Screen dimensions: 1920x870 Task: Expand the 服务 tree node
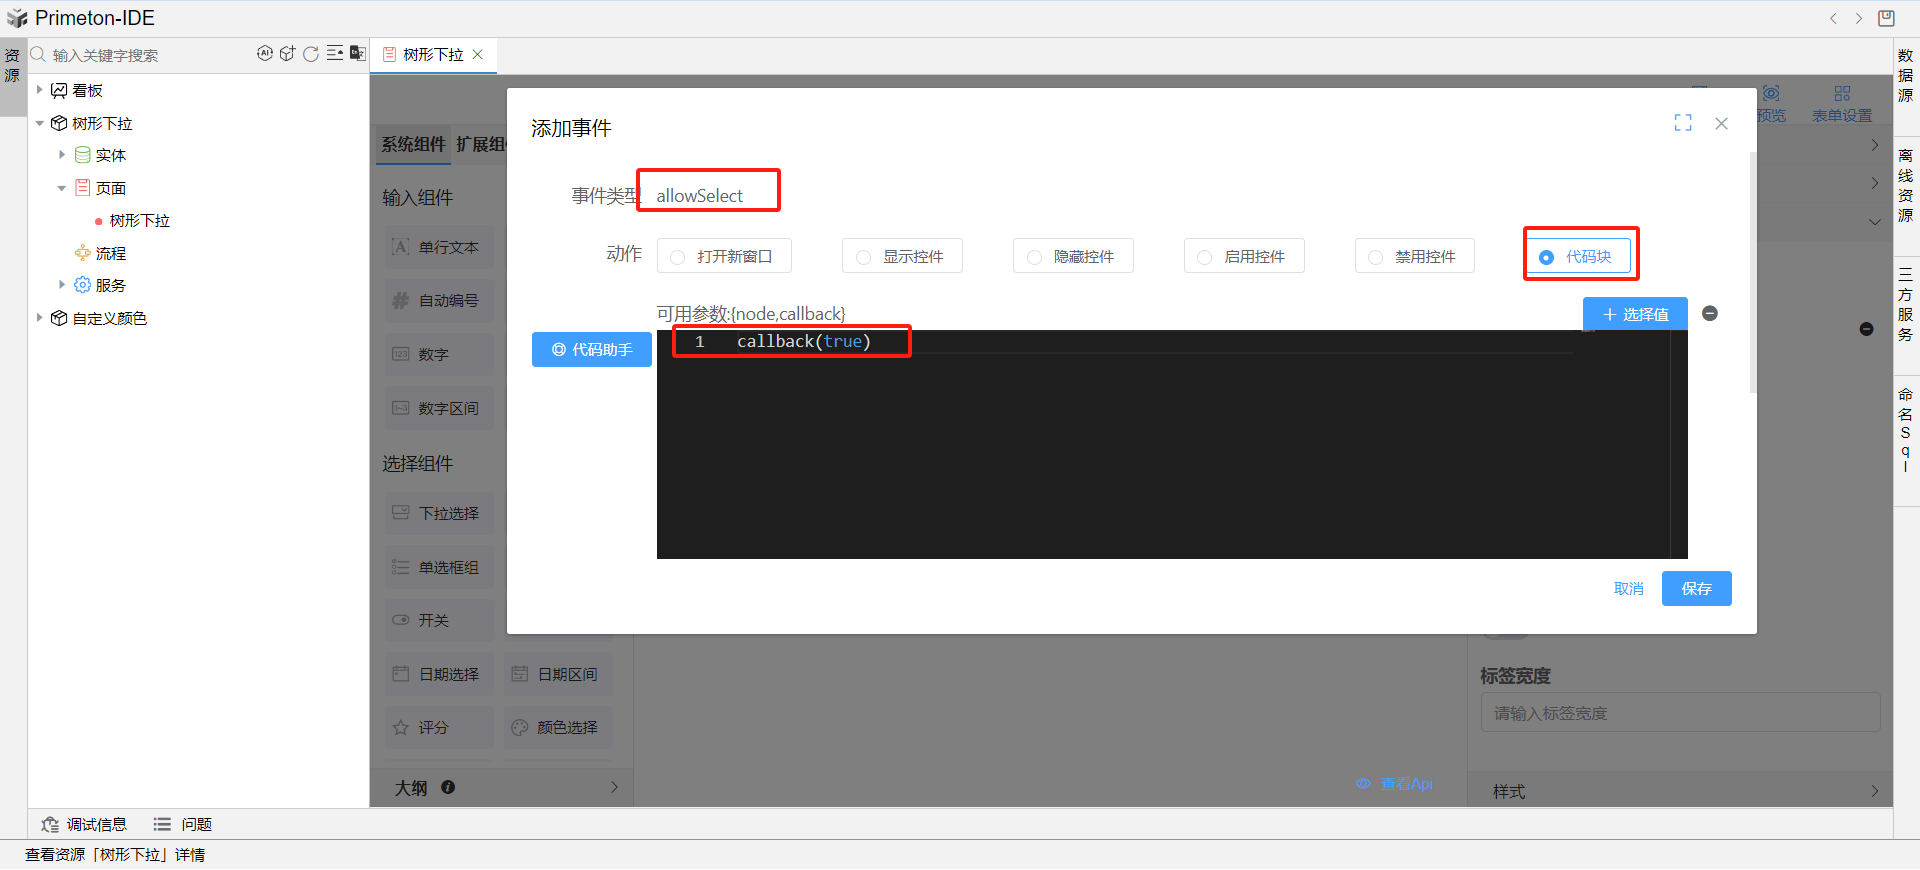pos(62,285)
